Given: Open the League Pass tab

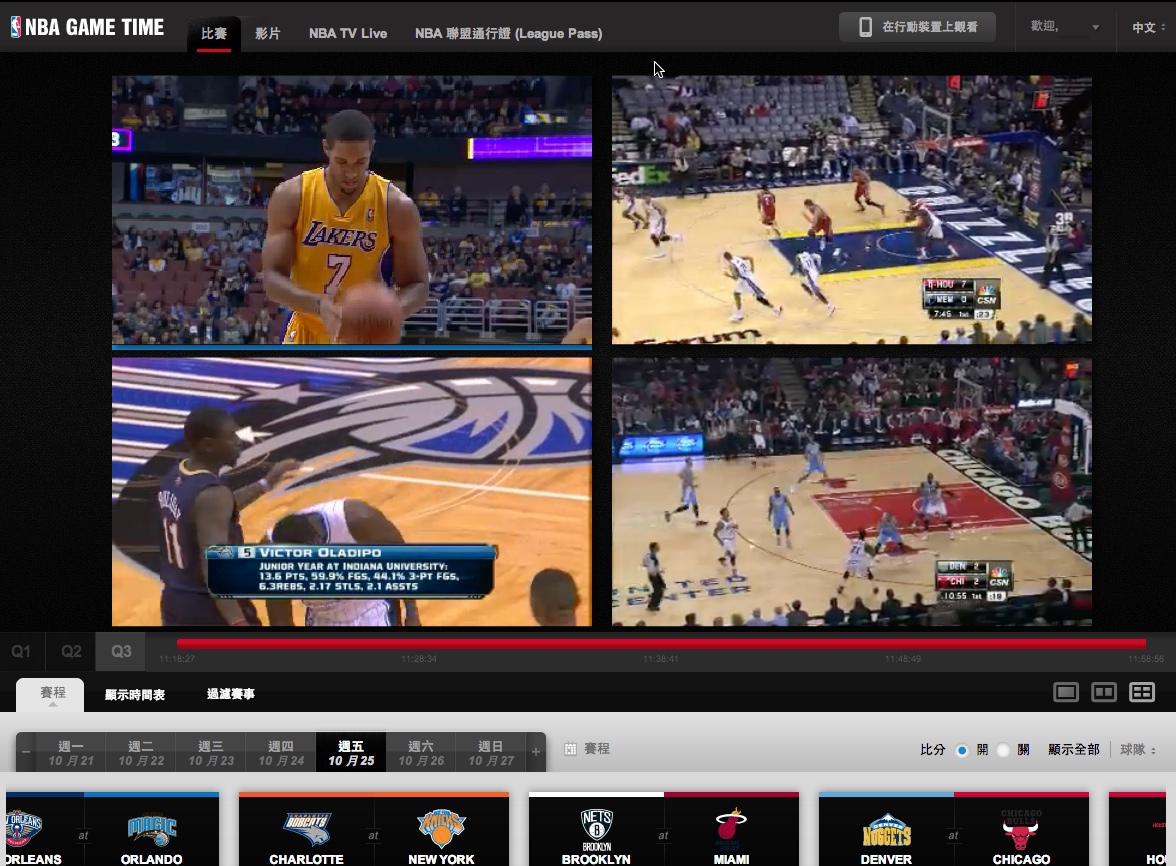Looking at the screenshot, I should [508, 33].
